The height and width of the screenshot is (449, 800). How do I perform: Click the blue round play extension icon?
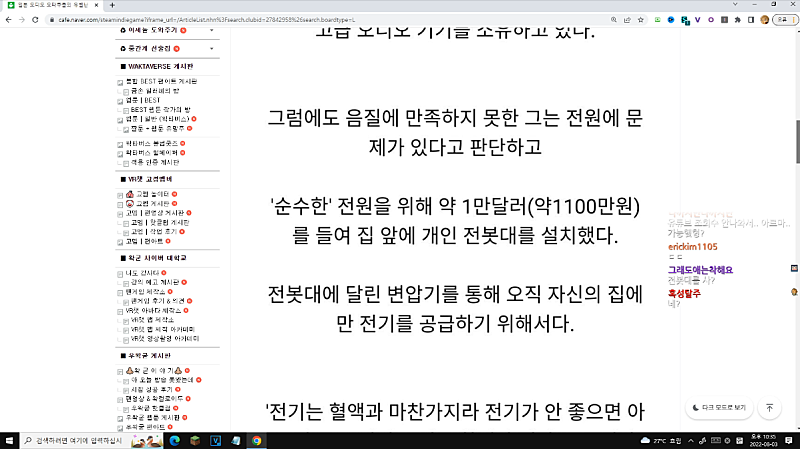pos(671,20)
